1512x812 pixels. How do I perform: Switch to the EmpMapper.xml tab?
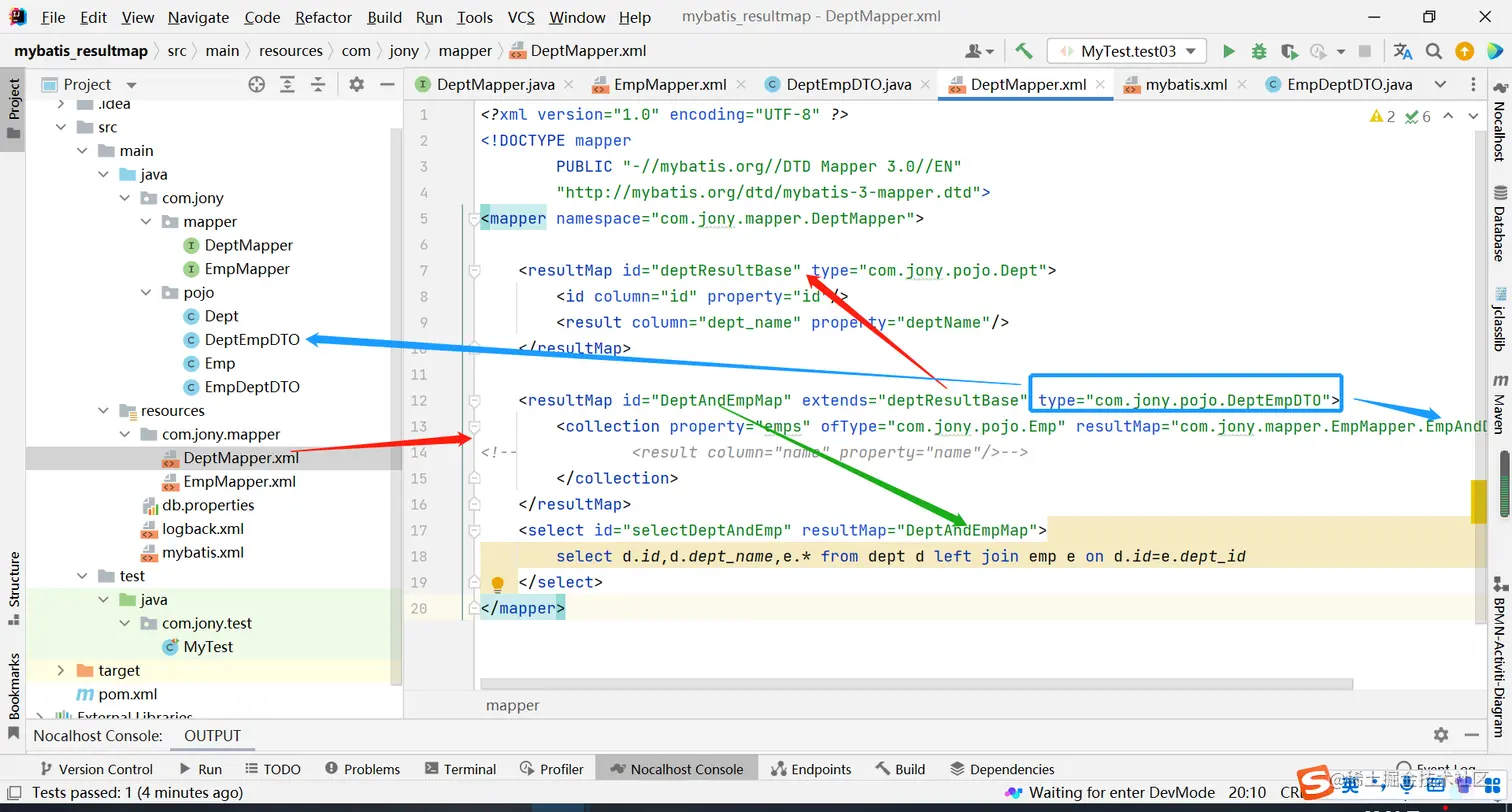point(670,85)
